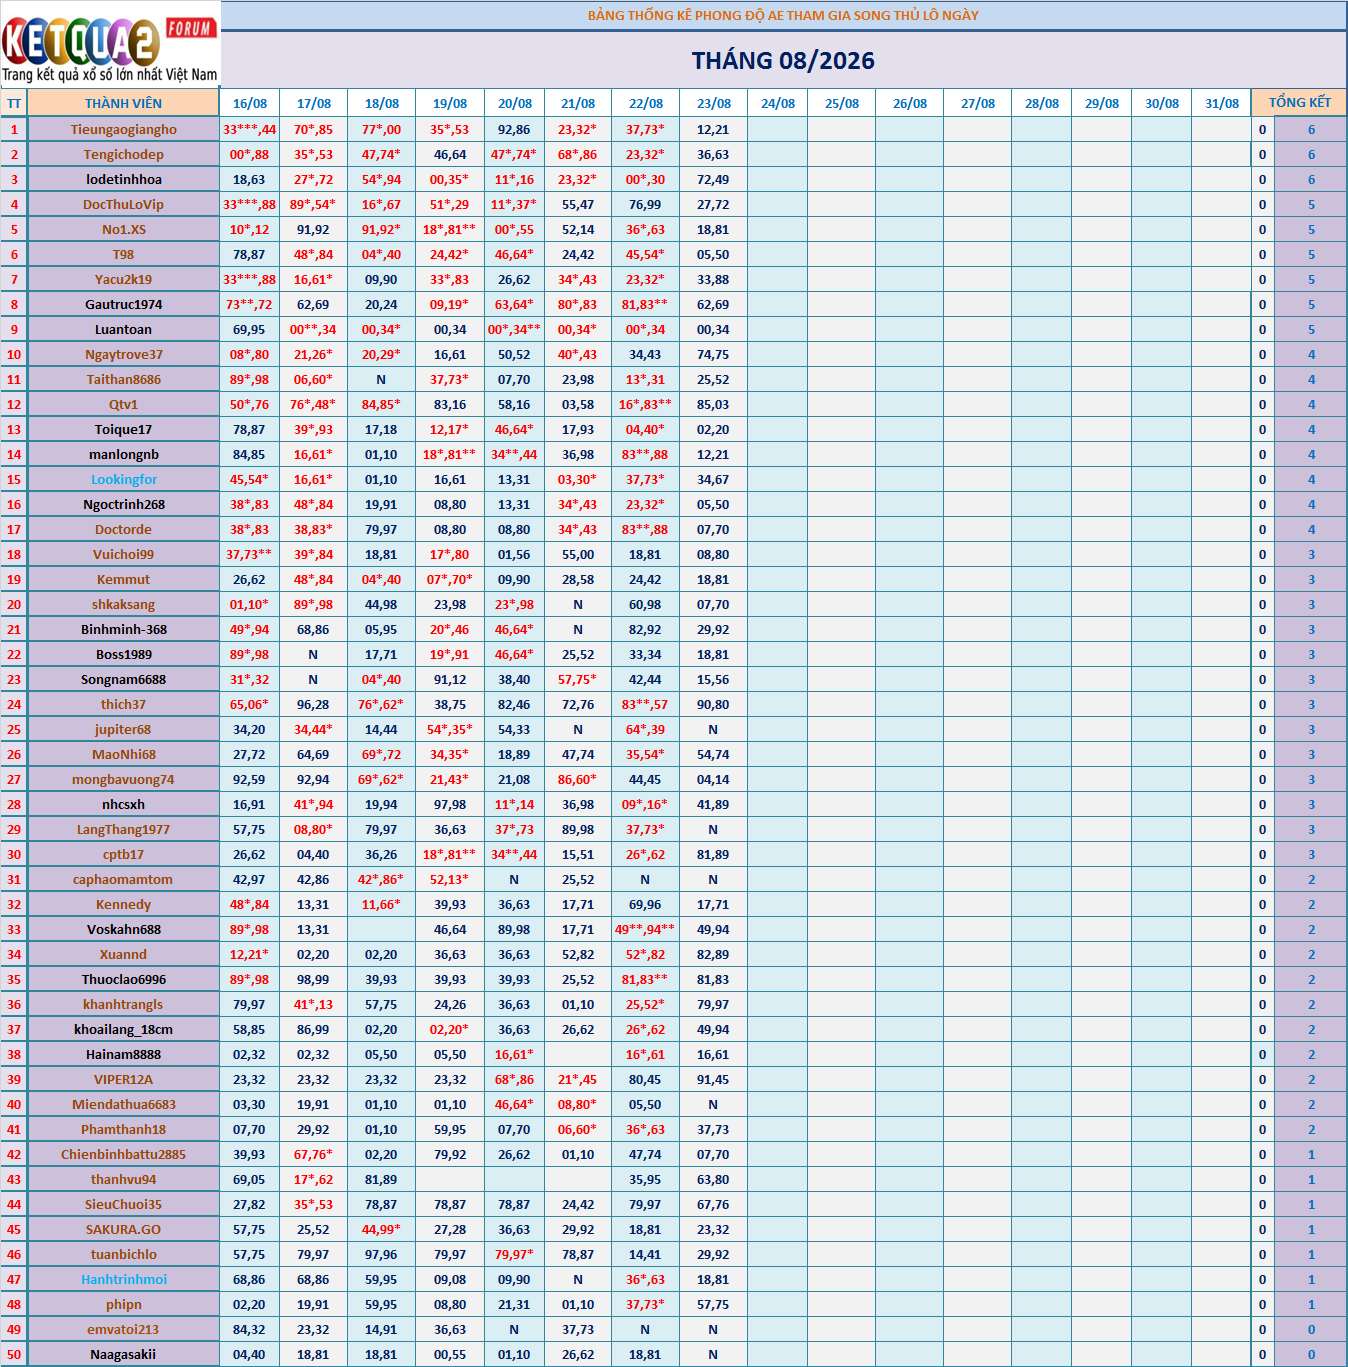Select the 27/08 date column header
The image size is (1348, 1367).
(x=978, y=103)
